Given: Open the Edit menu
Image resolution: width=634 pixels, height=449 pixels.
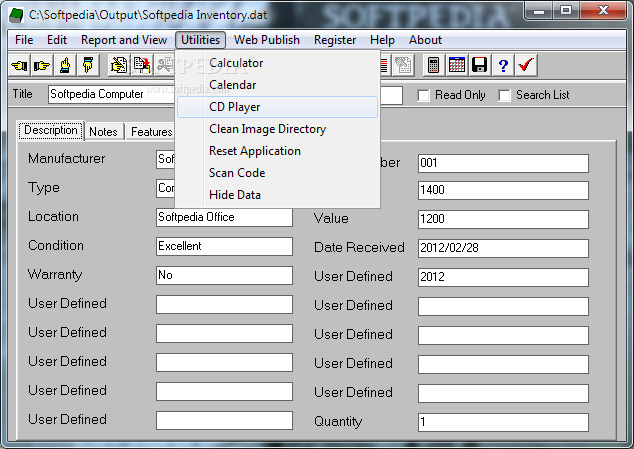Looking at the screenshot, I should 57,40.
